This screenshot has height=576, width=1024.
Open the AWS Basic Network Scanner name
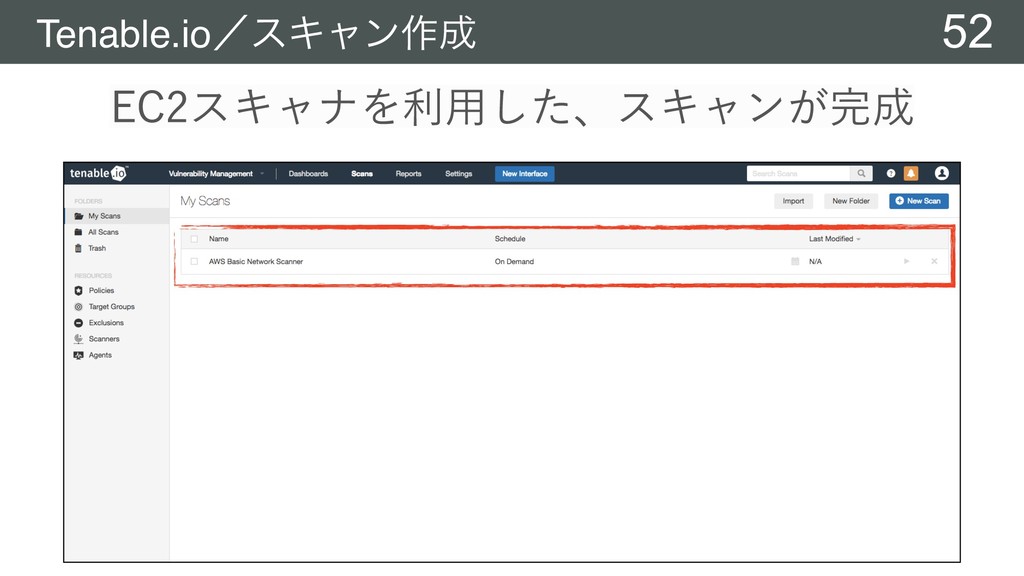[x=256, y=261]
